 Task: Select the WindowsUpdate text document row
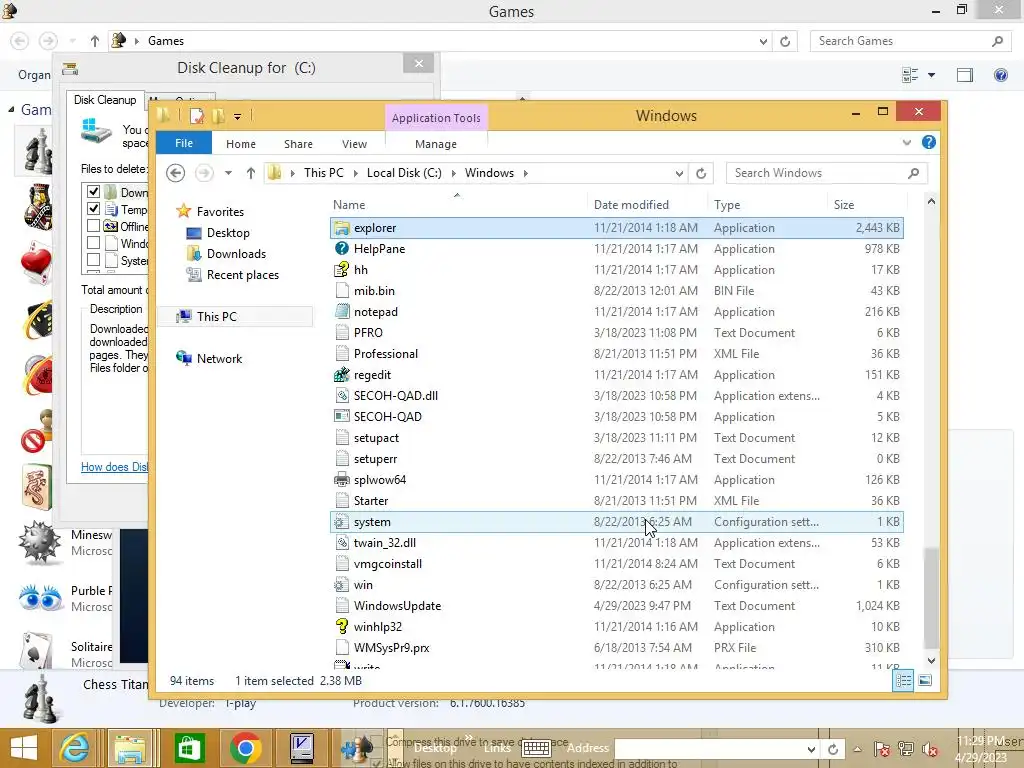click(617, 606)
